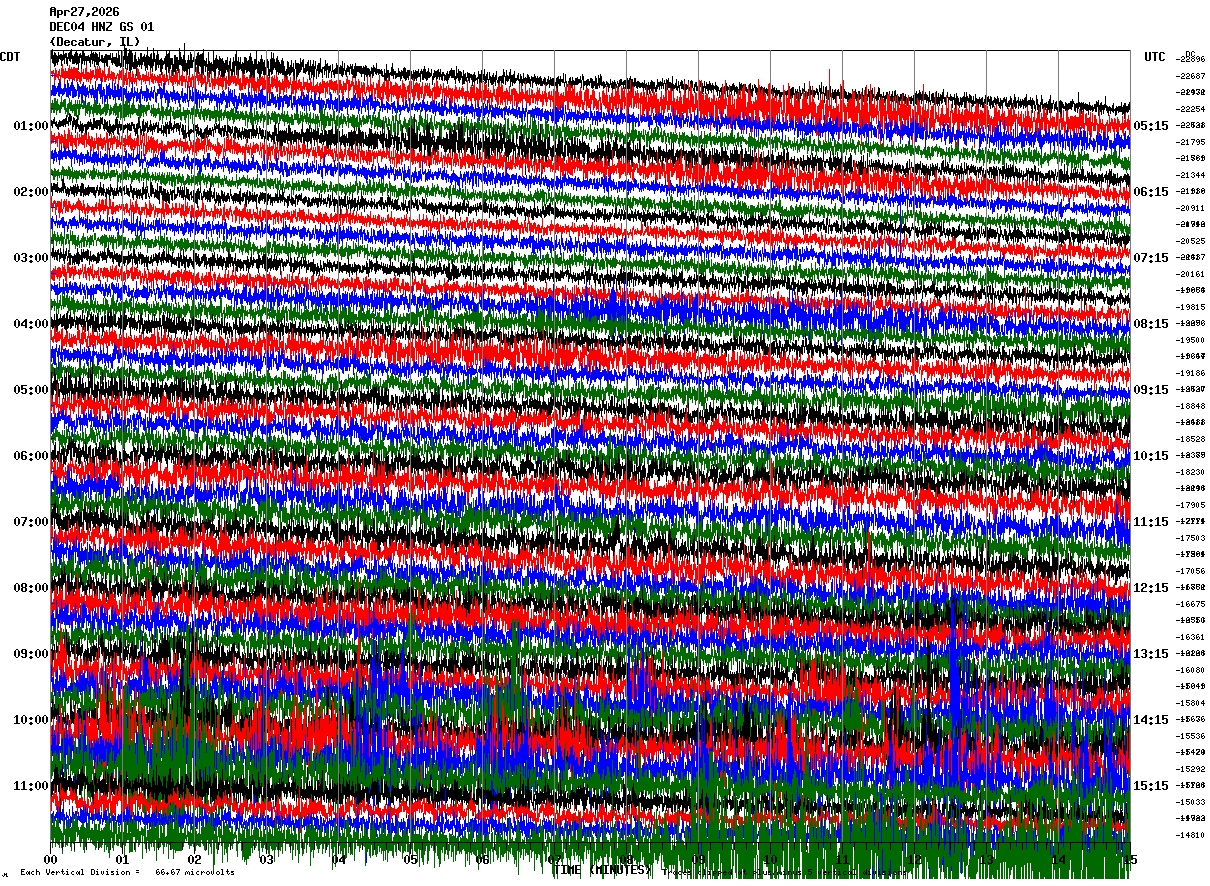Click the DC offset value -16080

[x=1192, y=670]
